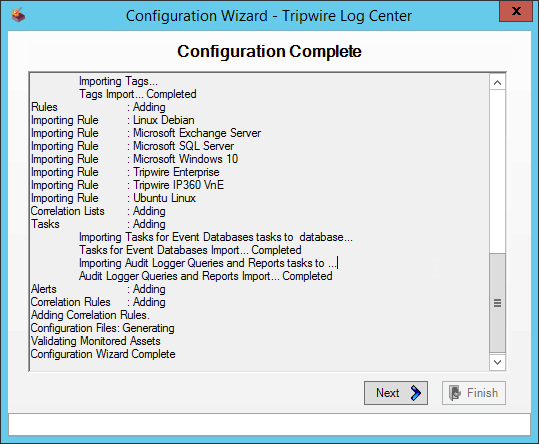Click the empty status bar at bottom

[x=270, y=424]
